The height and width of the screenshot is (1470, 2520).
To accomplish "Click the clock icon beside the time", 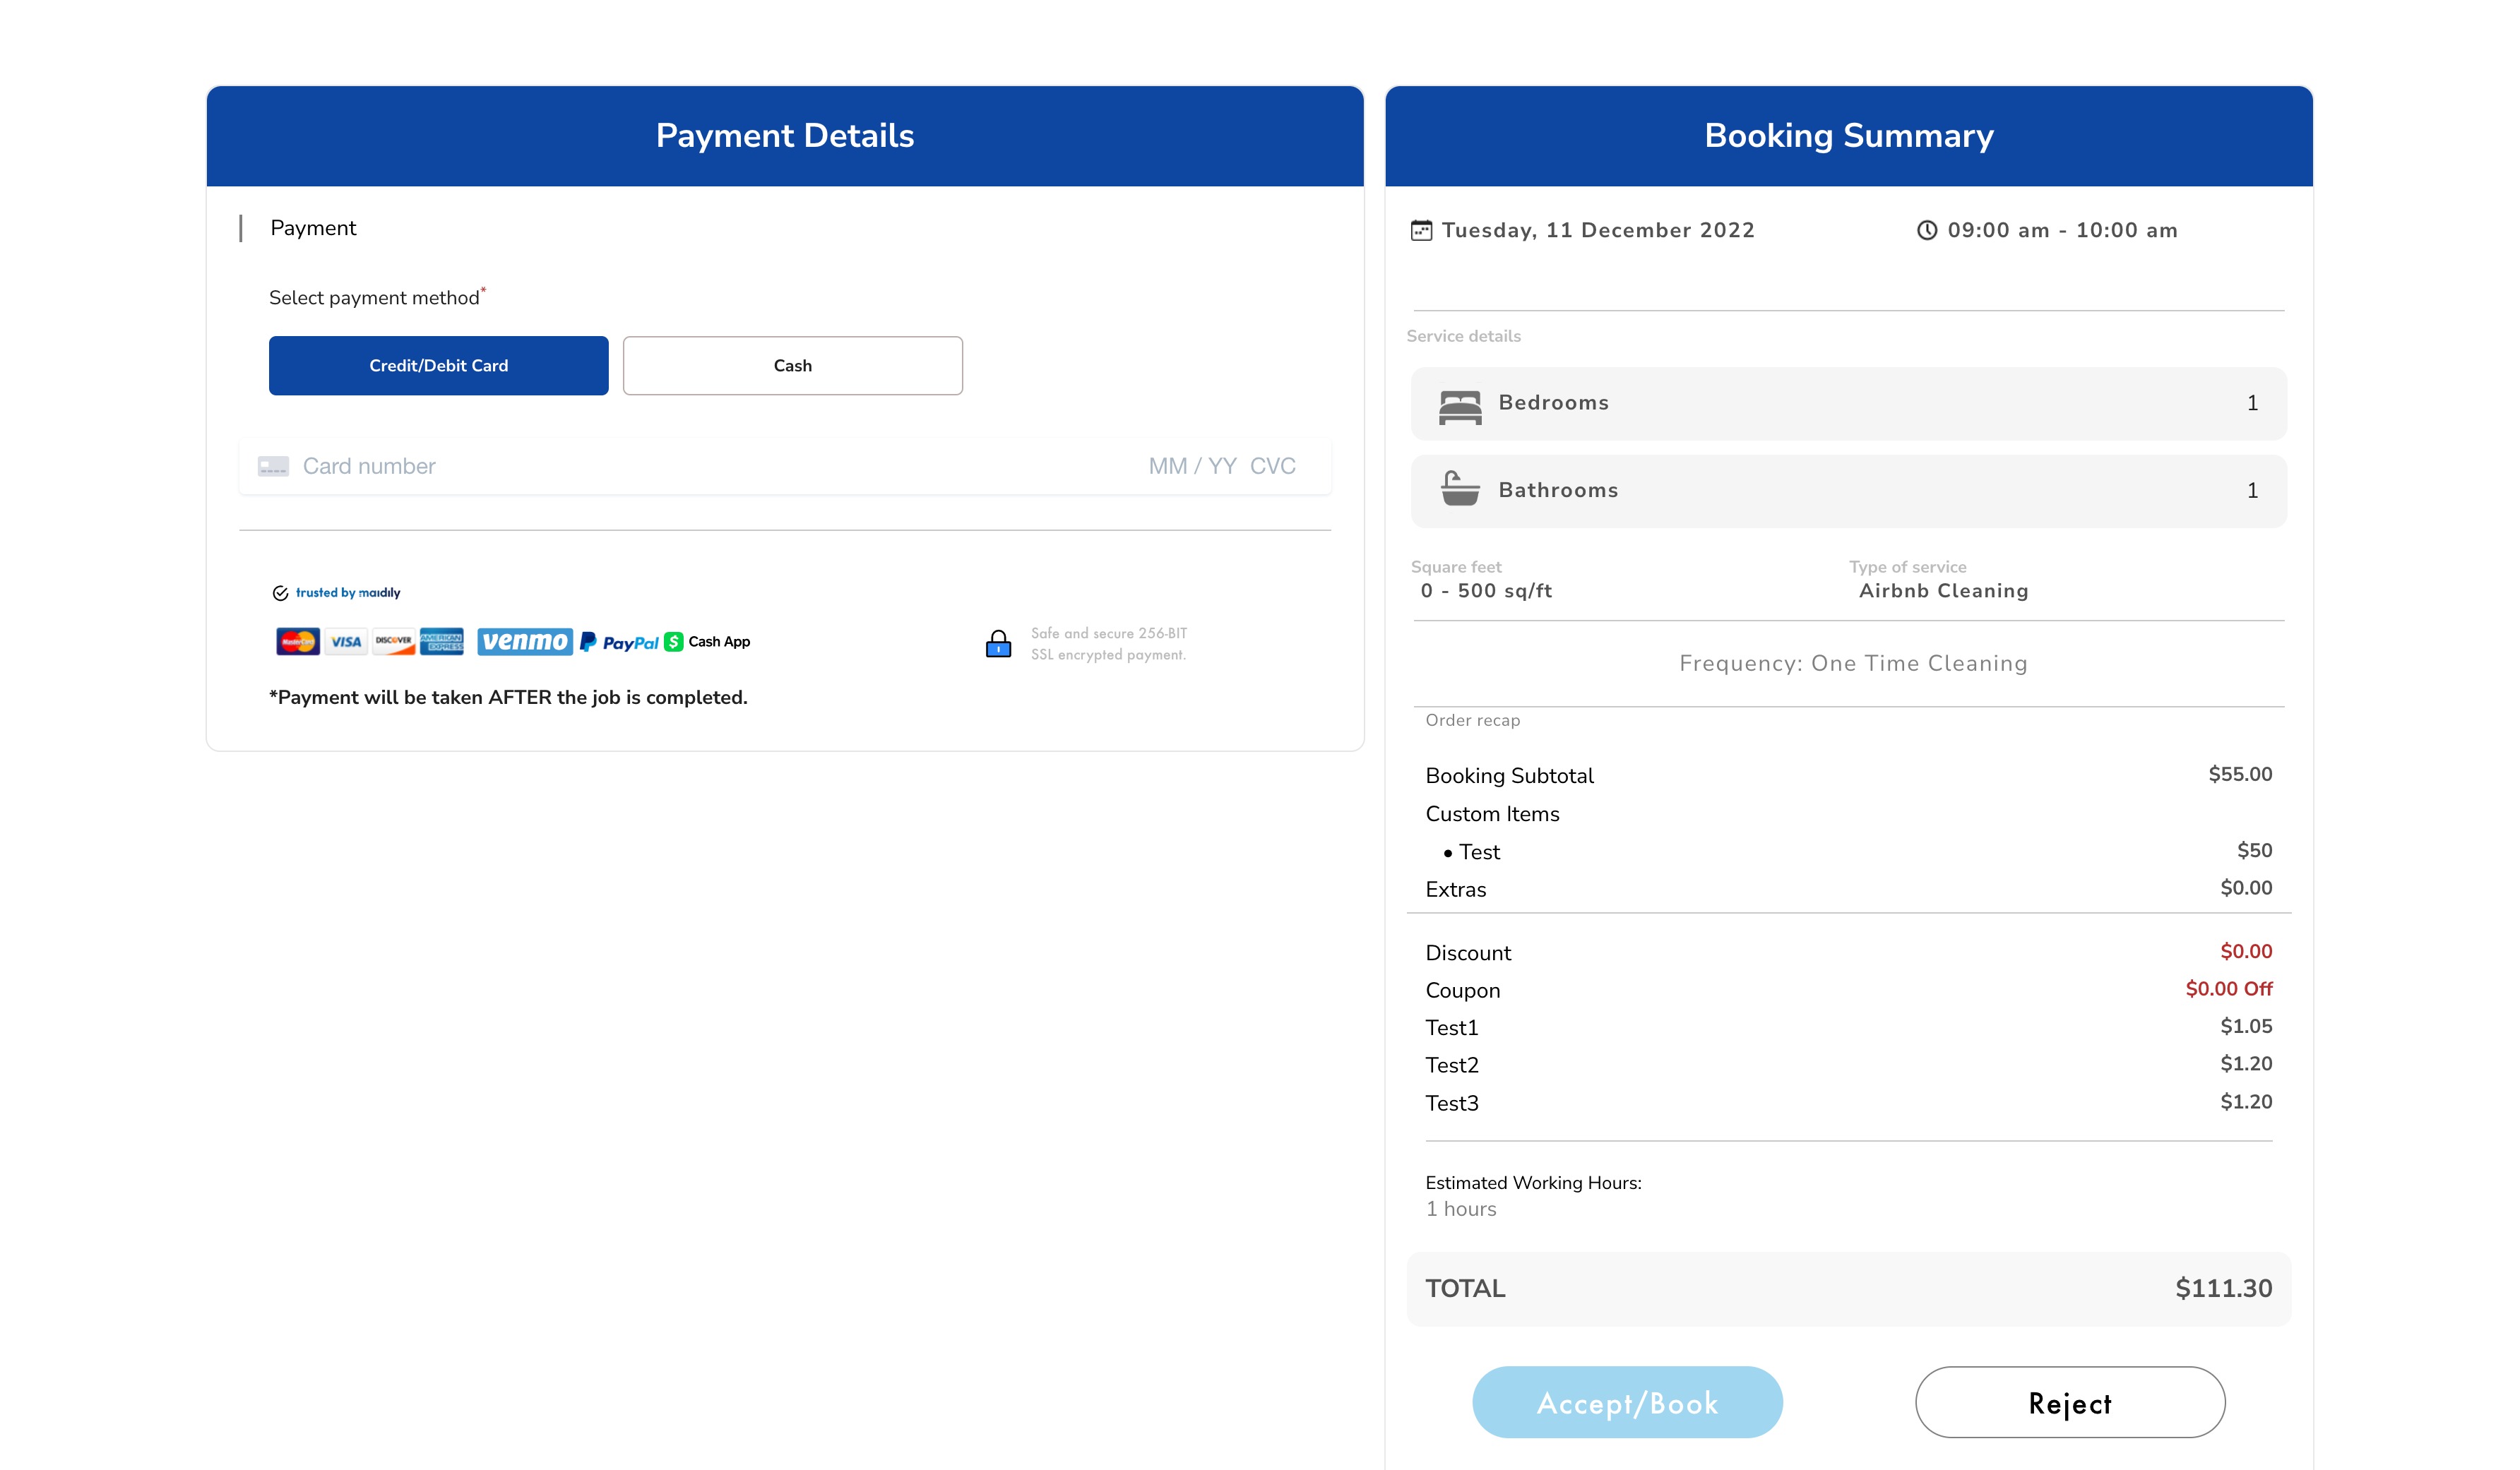I will coord(1926,230).
